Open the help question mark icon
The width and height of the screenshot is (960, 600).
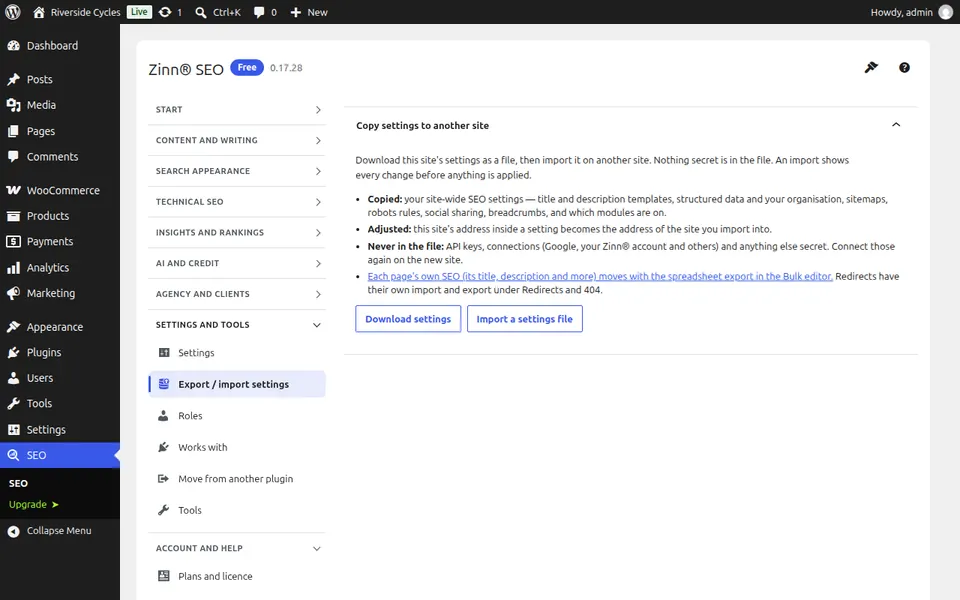click(x=904, y=67)
